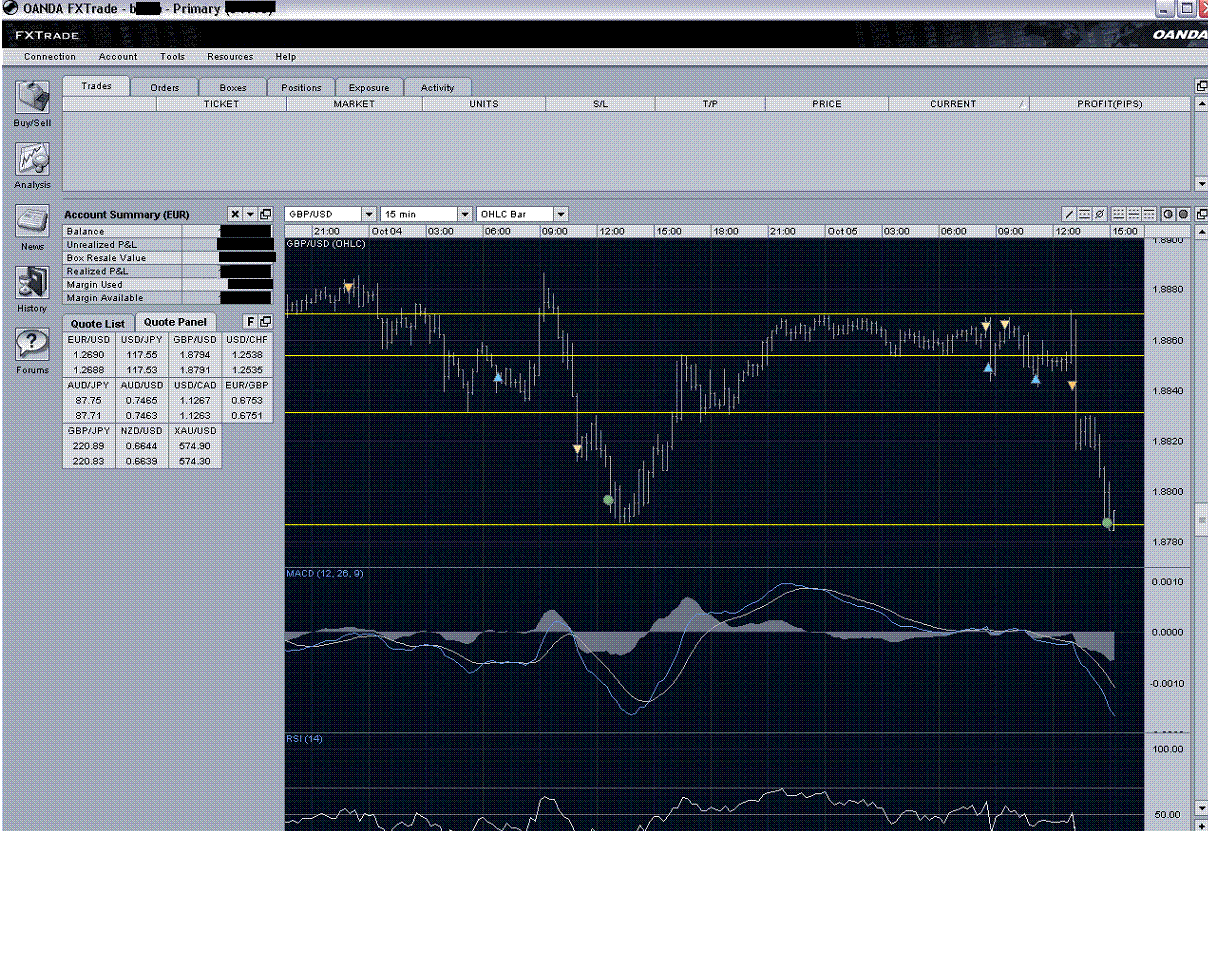The width and height of the screenshot is (1216, 973).
Task: Open the Resources menu
Action: click(x=230, y=57)
